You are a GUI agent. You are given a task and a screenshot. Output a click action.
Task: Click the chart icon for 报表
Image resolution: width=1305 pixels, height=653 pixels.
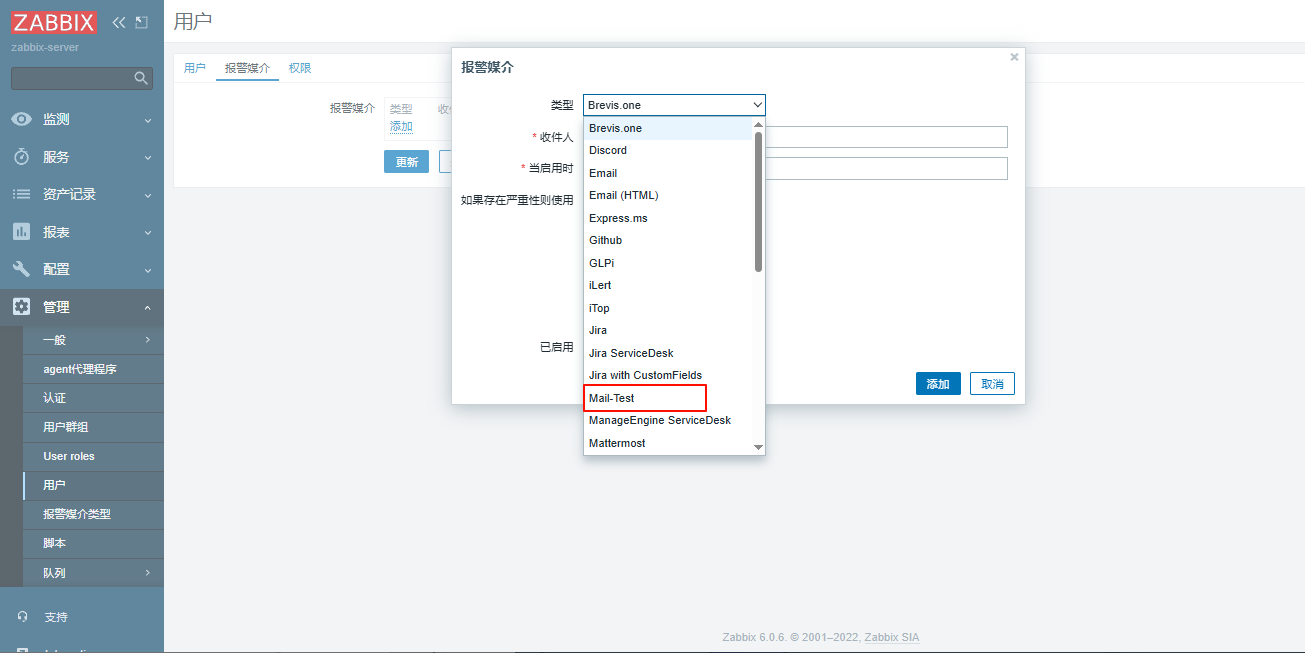[21, 232]
